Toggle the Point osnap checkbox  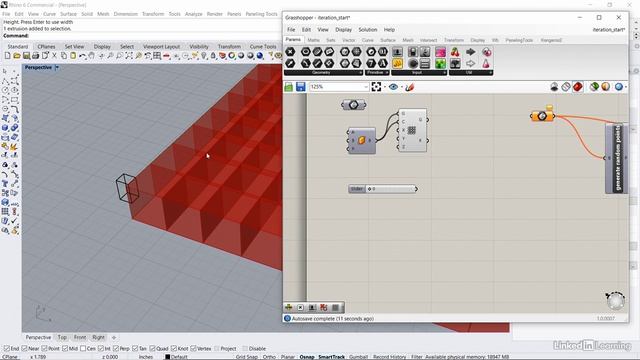pos(45,349)
